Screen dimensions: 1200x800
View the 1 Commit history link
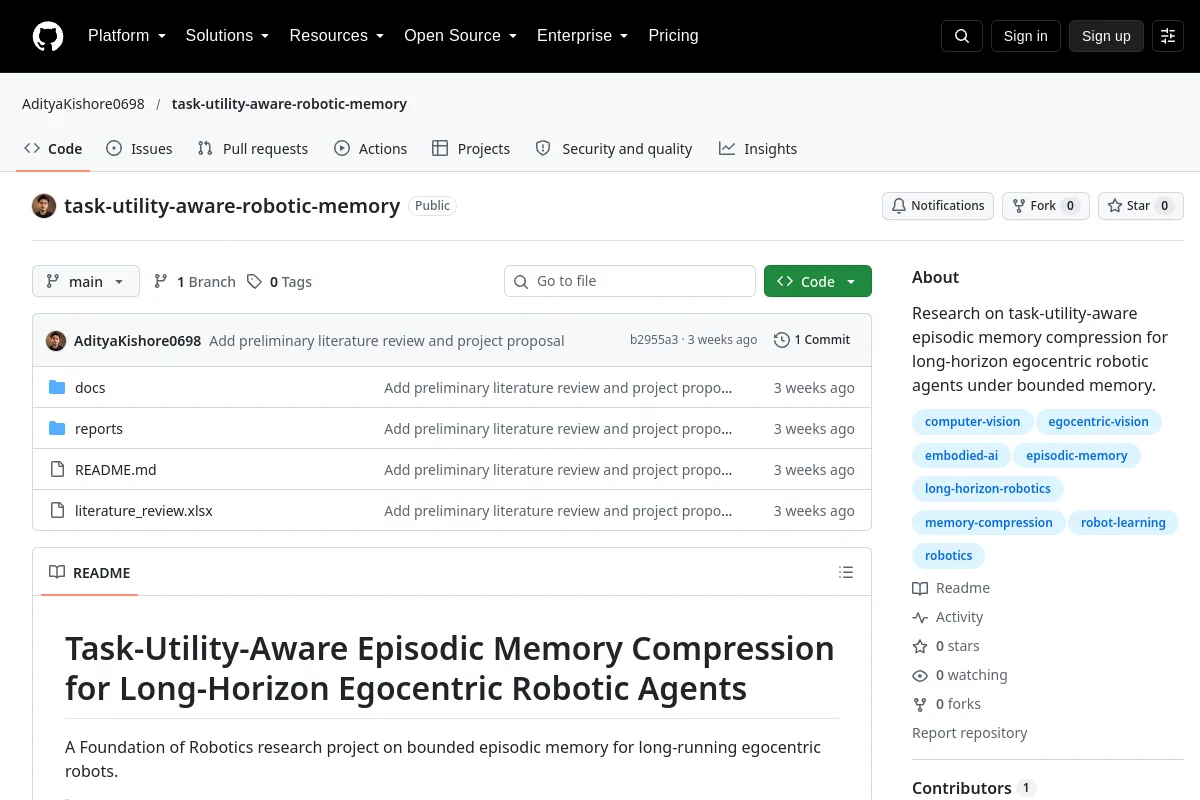click(x=812, y=340)
